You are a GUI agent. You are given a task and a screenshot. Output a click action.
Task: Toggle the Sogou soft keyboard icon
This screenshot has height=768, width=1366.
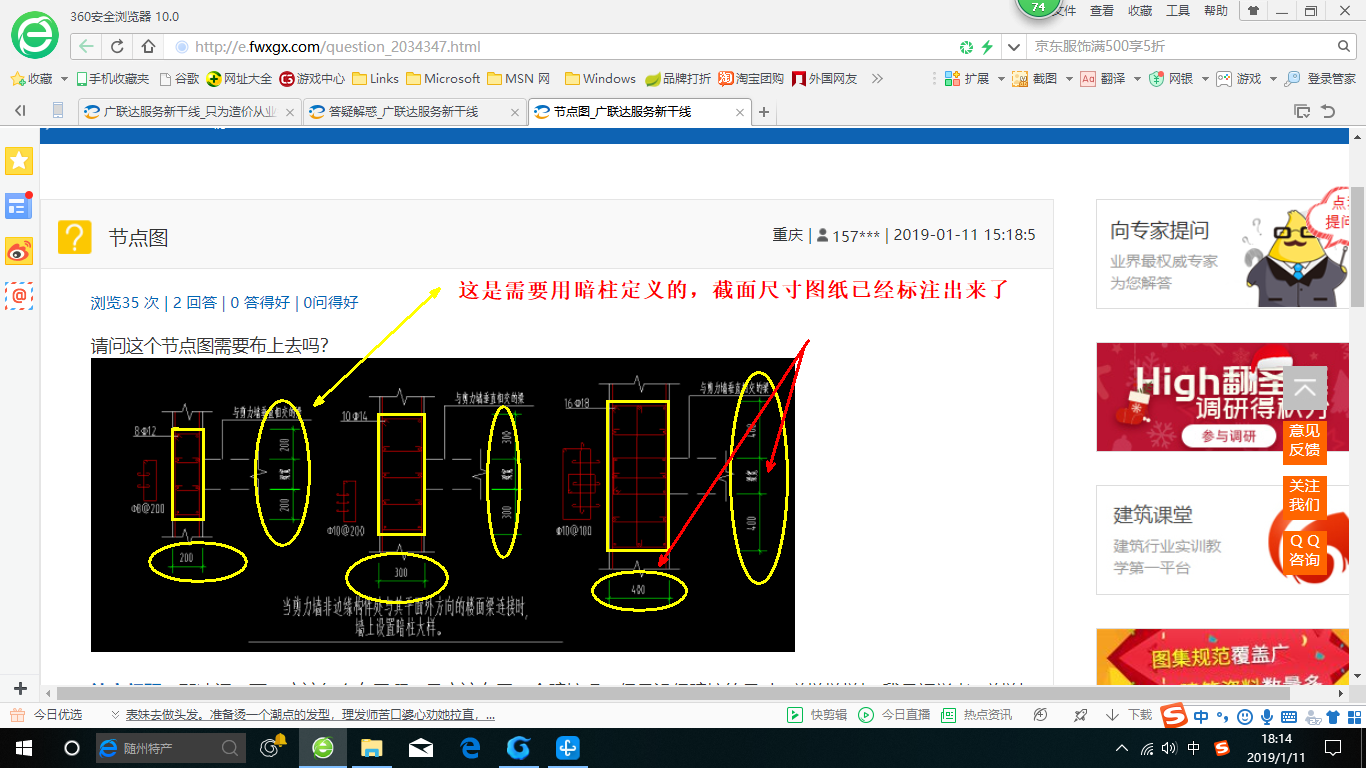click(1288, 716)
